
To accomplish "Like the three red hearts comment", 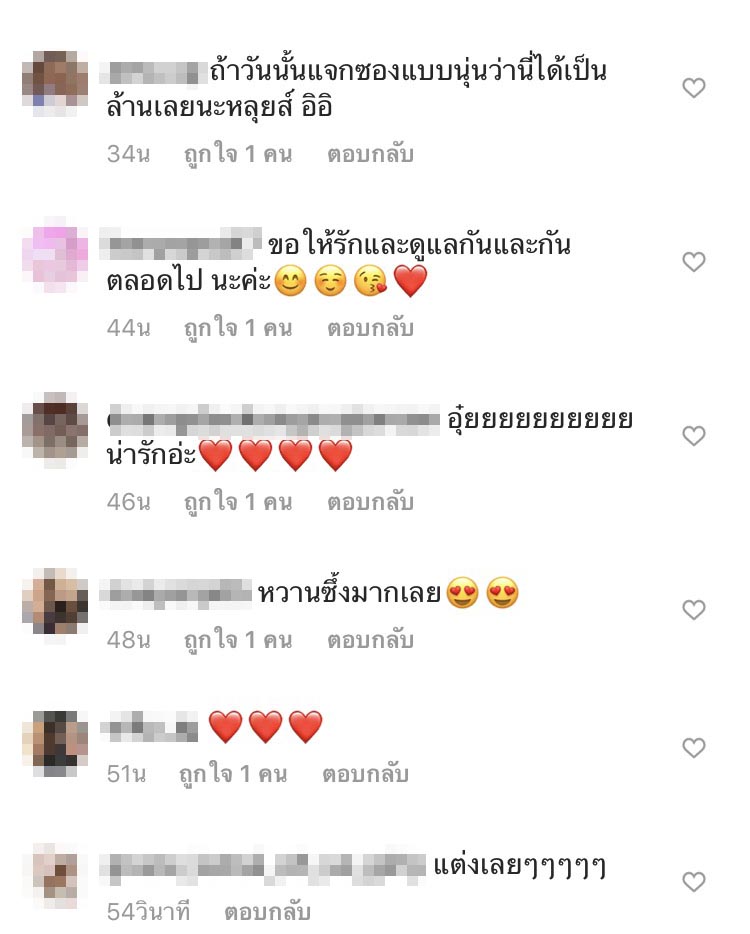I will [x=693, y=748].
